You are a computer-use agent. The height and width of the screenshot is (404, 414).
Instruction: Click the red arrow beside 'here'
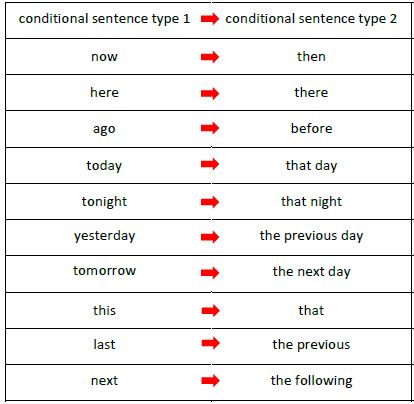(x=210, y=93)
